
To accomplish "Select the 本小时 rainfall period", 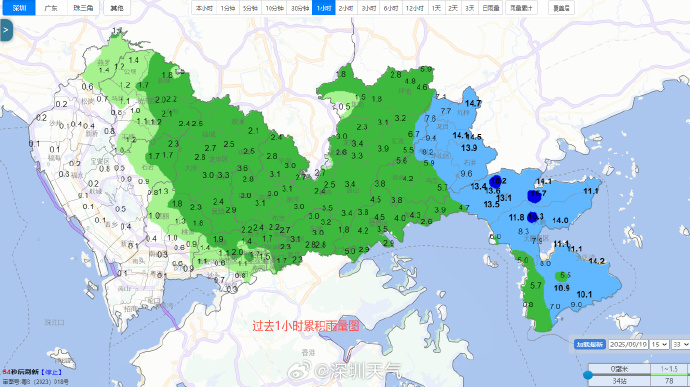I will point(204,8).
